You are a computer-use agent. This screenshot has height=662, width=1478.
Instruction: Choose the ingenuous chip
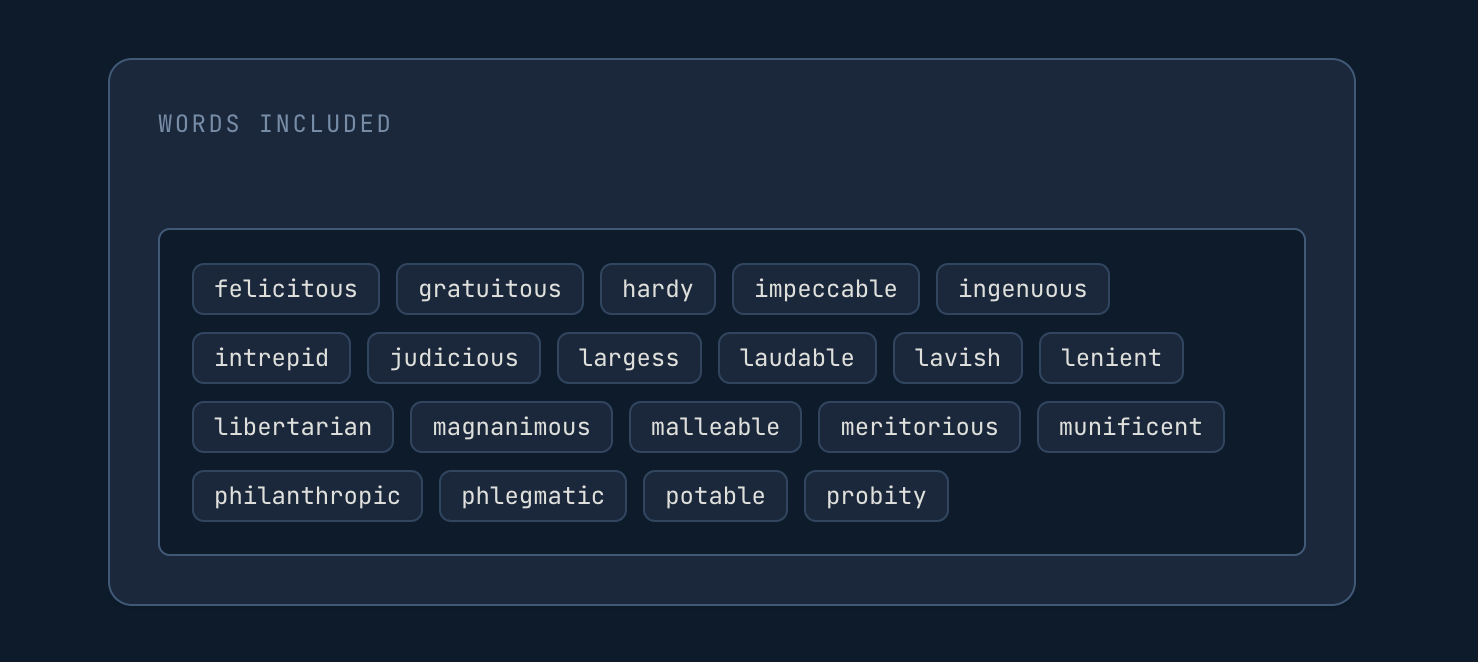[x=1023, y=289]
